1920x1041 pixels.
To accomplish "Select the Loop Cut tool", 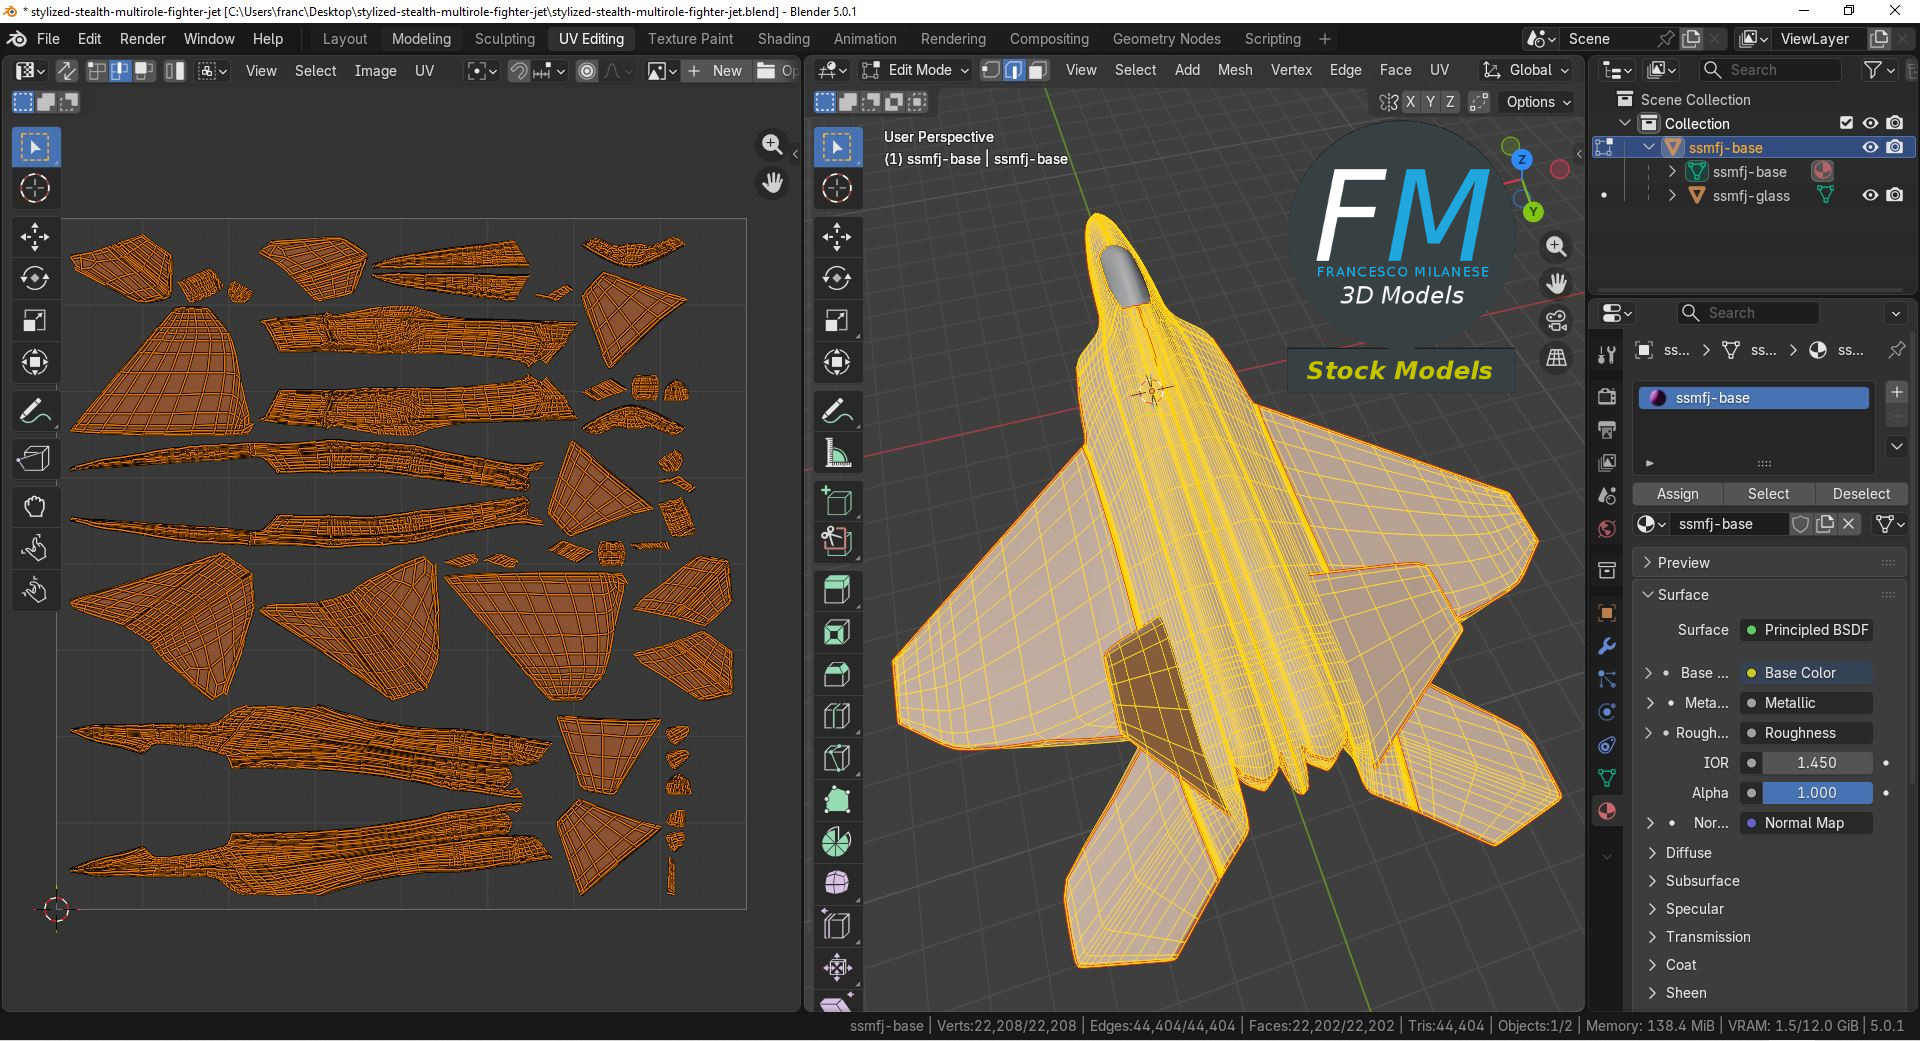I will tap(837, 716).
